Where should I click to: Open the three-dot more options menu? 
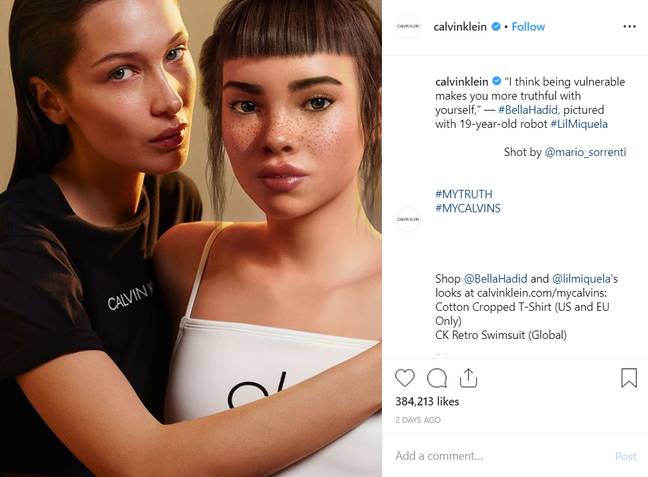pyautogui.click(x=629, y=26)
